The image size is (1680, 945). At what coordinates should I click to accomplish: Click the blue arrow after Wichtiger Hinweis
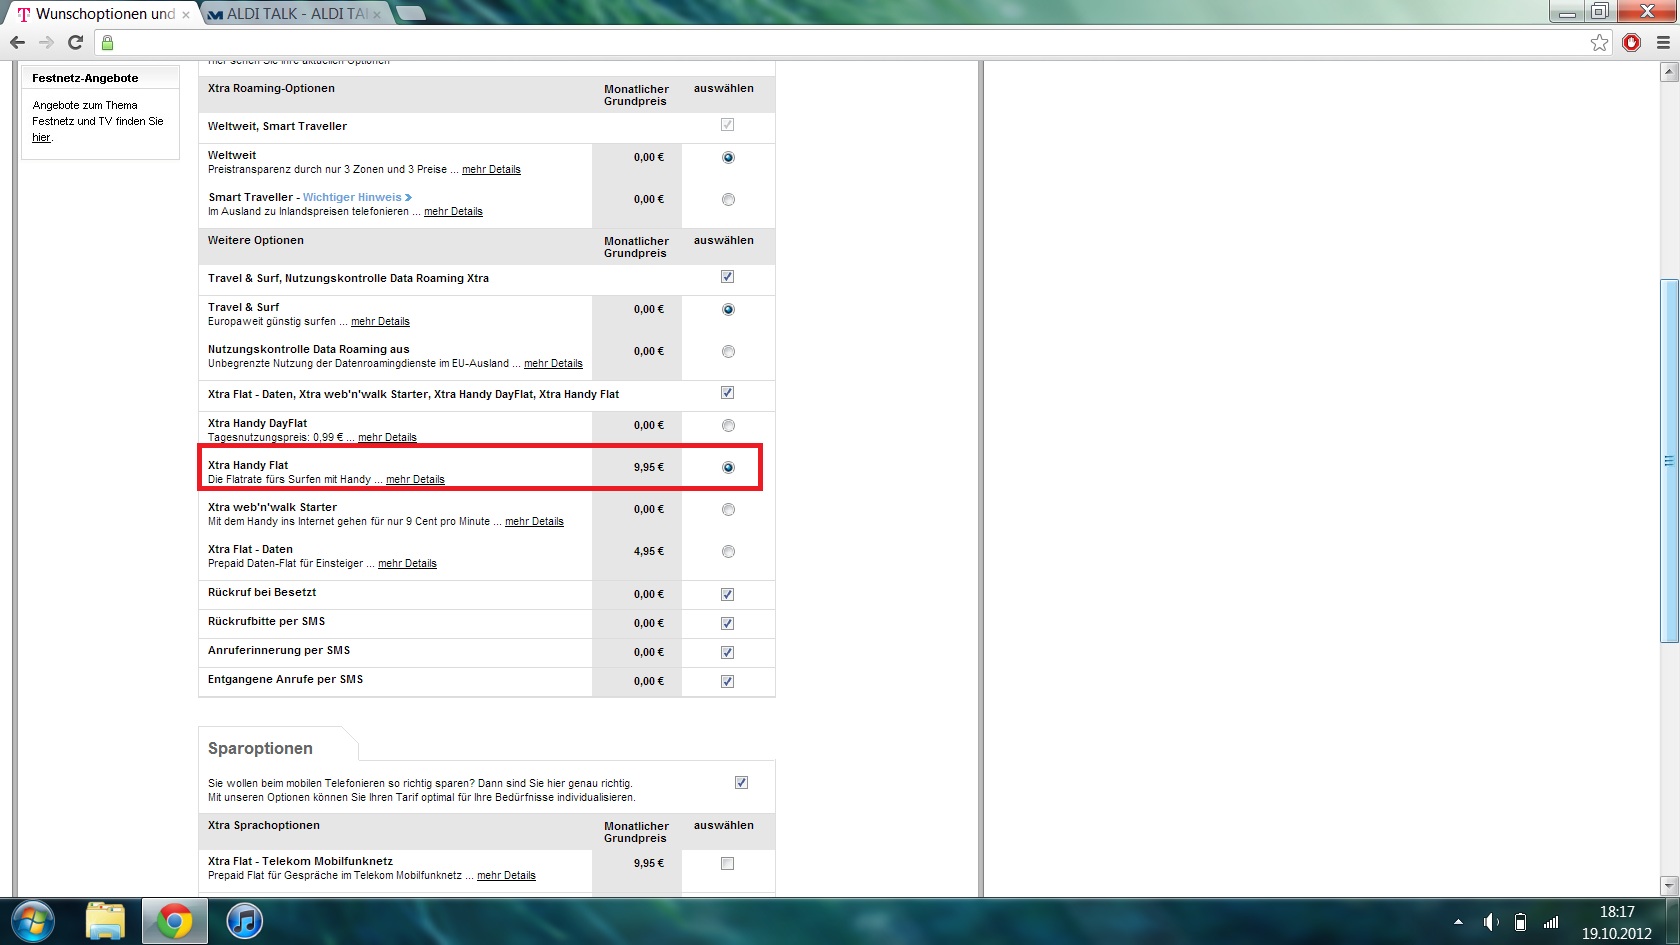tap(408, 197)
